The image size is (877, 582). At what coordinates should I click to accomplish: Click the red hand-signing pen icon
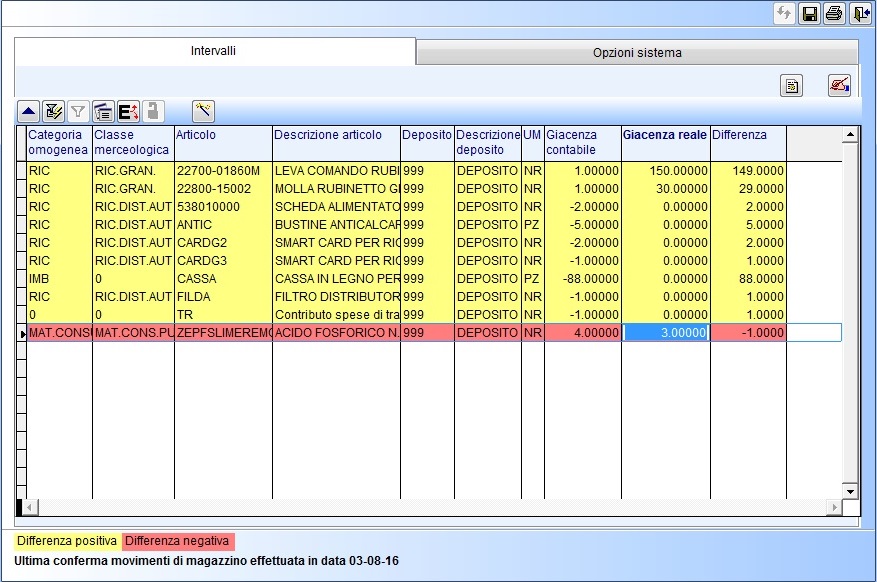click(x=839, y=86)
